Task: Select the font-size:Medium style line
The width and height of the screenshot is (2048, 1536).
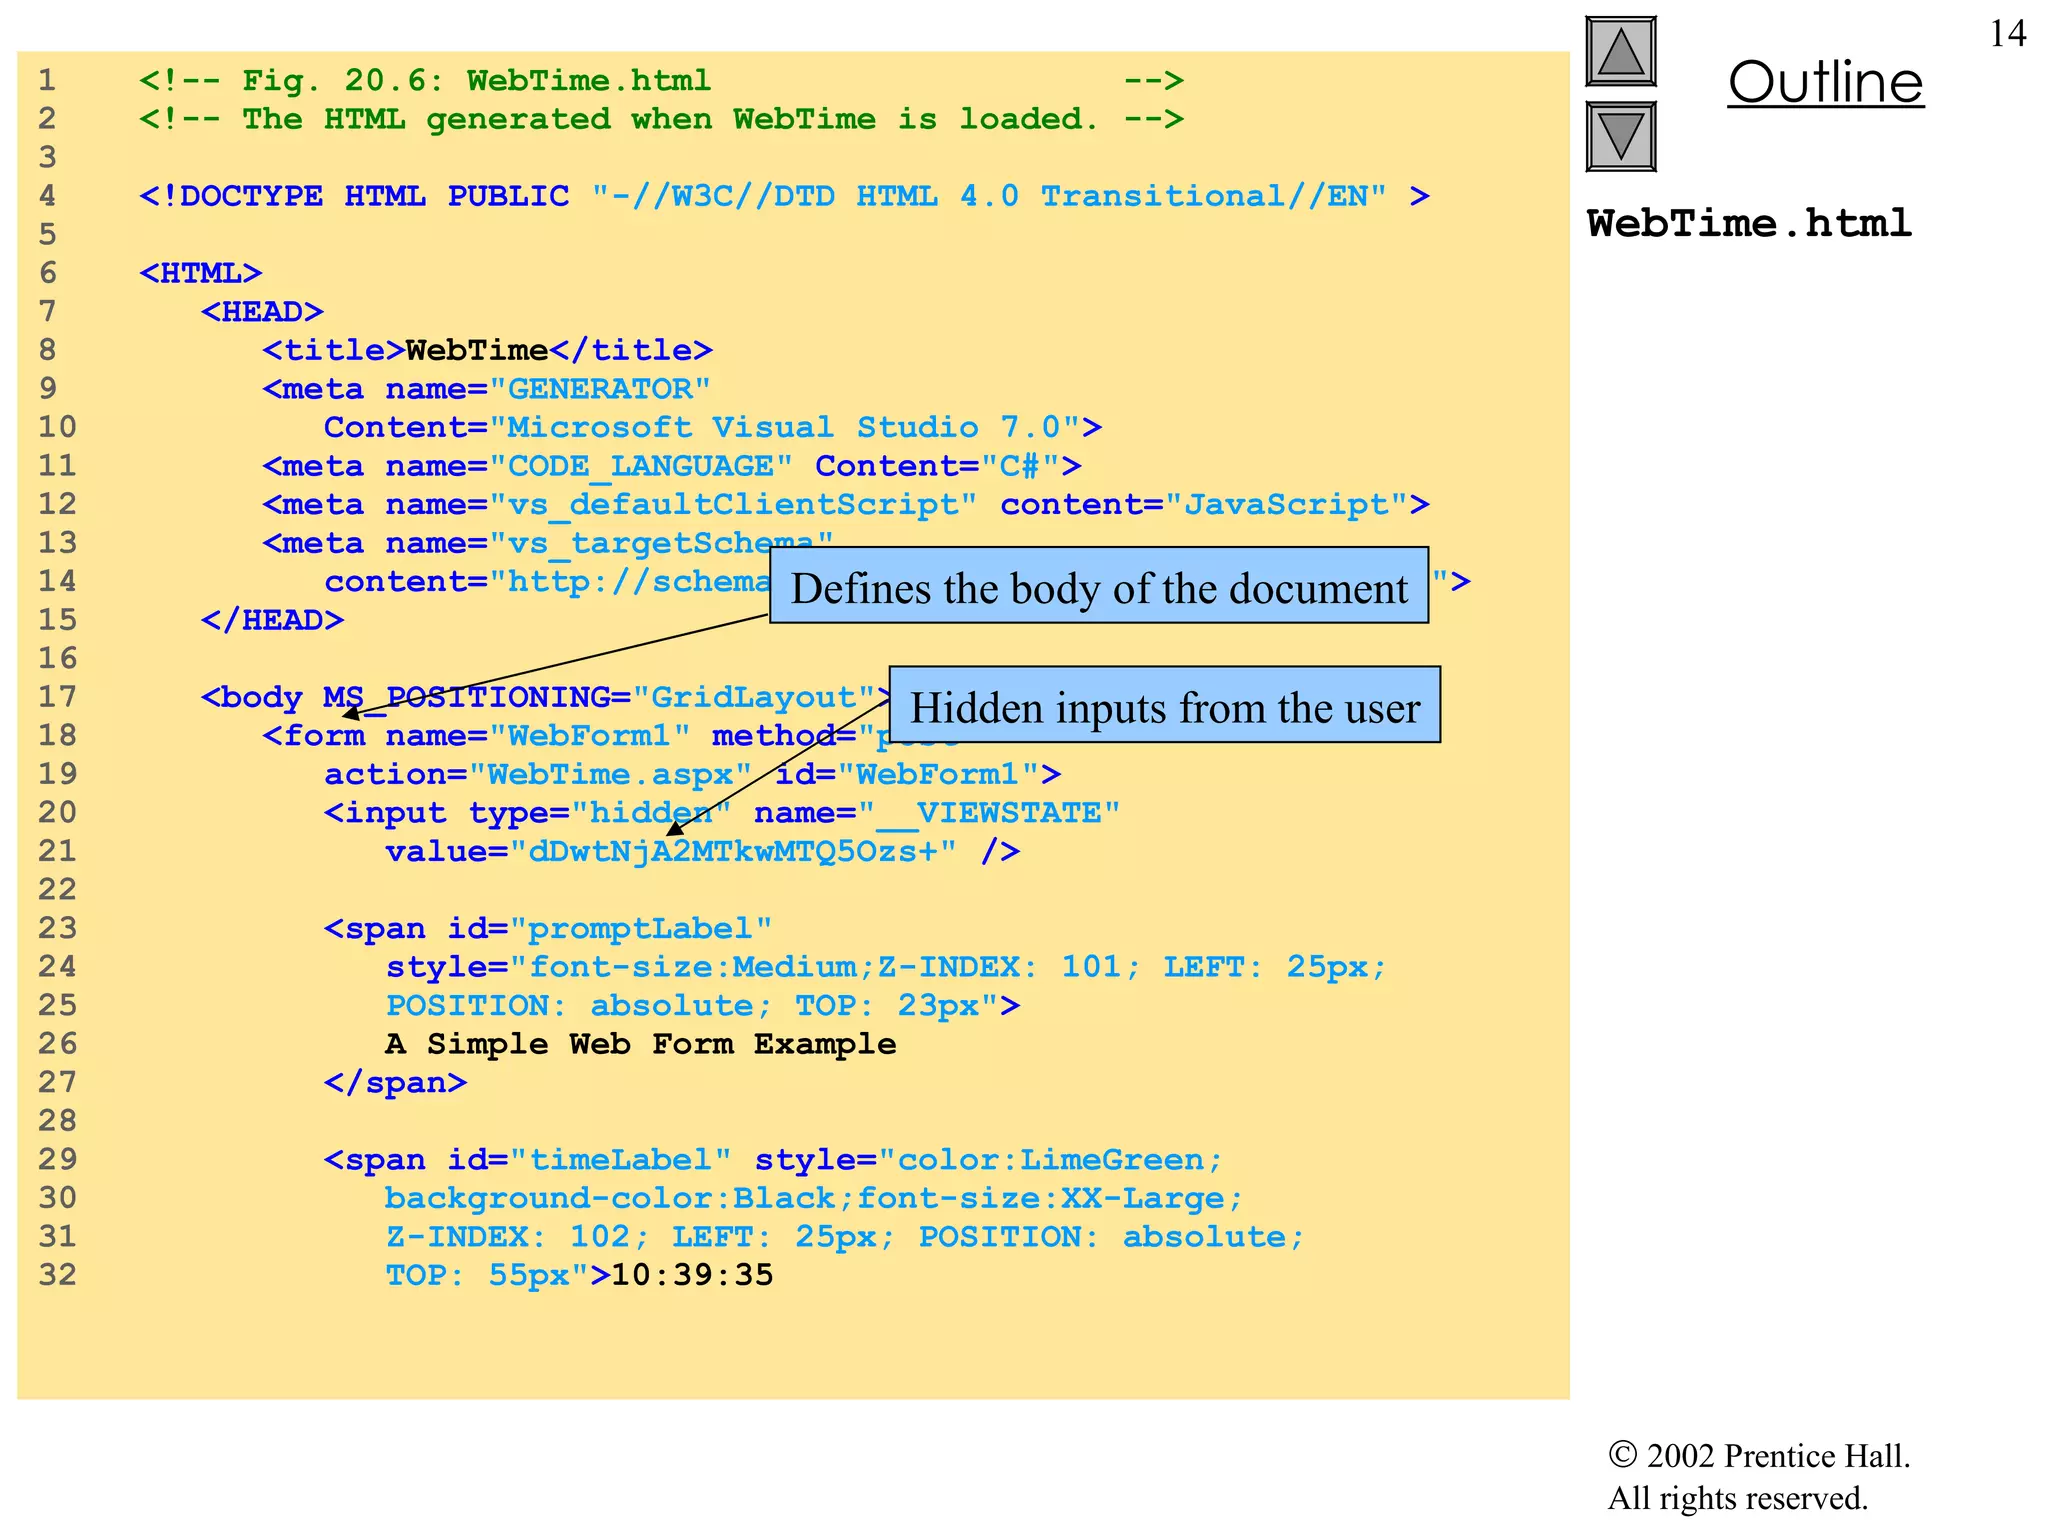Action: click(x=886, y=967)
